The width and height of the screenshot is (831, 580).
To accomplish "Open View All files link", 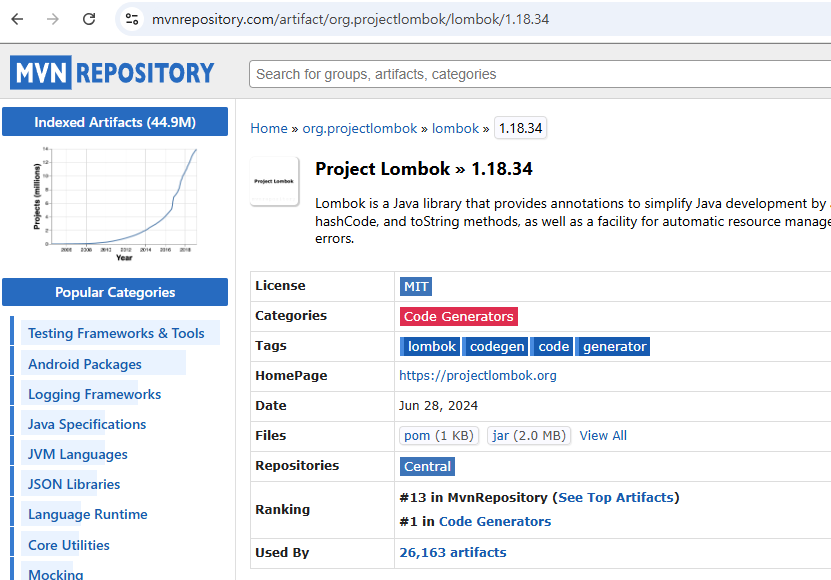I will click(x=603, y=436).
